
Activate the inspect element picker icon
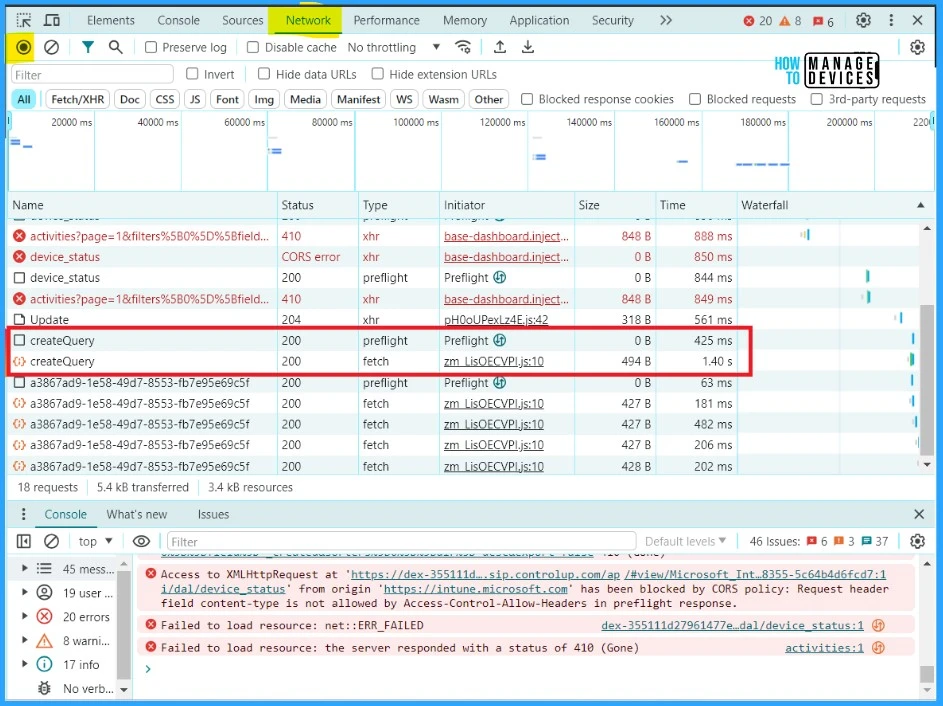pyautogui.click(x=23, y=20)
